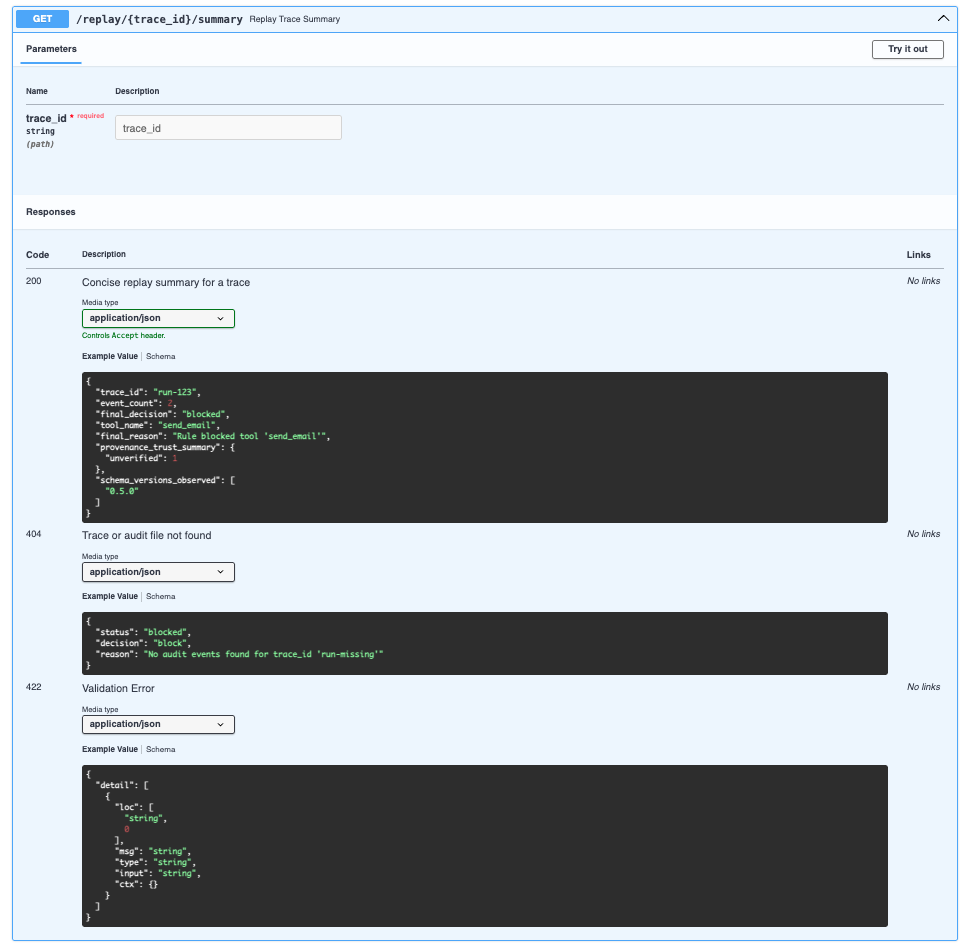Click the 404 response example JSON block
968x945 pixels.
485,643
